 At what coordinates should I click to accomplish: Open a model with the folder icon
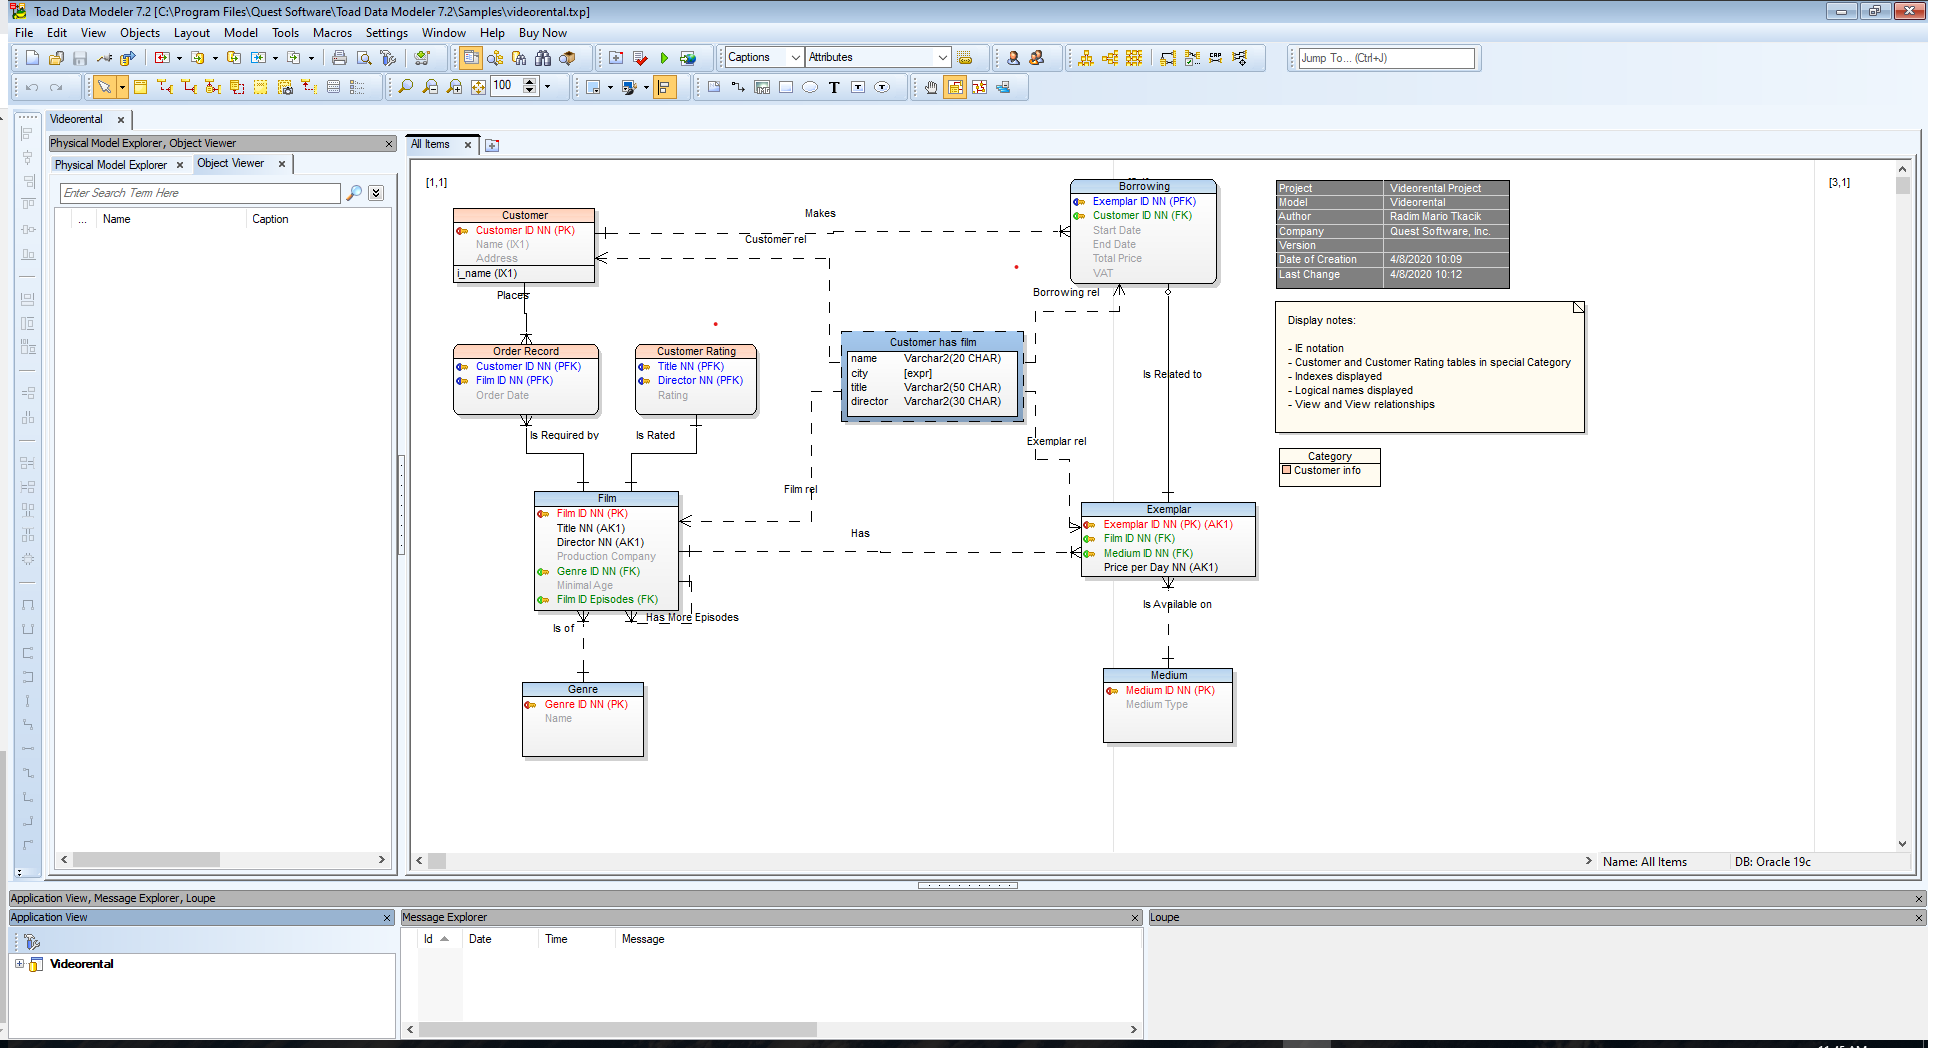(x=56, y=58)
